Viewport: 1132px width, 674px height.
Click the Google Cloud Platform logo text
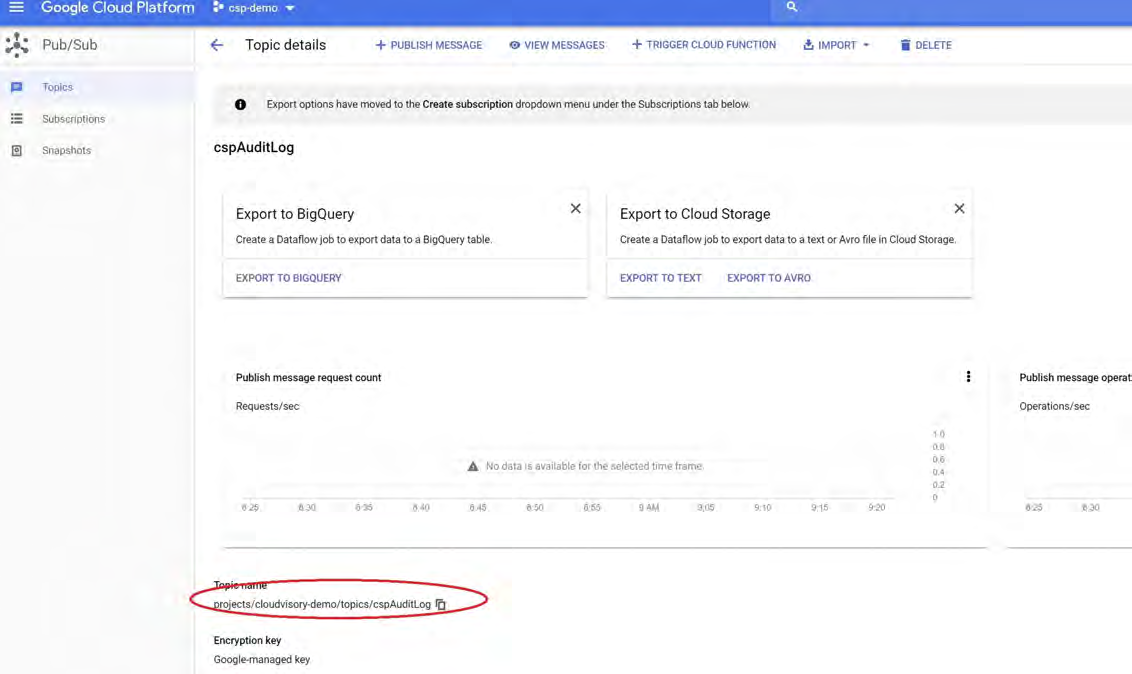tap(118, 8)
